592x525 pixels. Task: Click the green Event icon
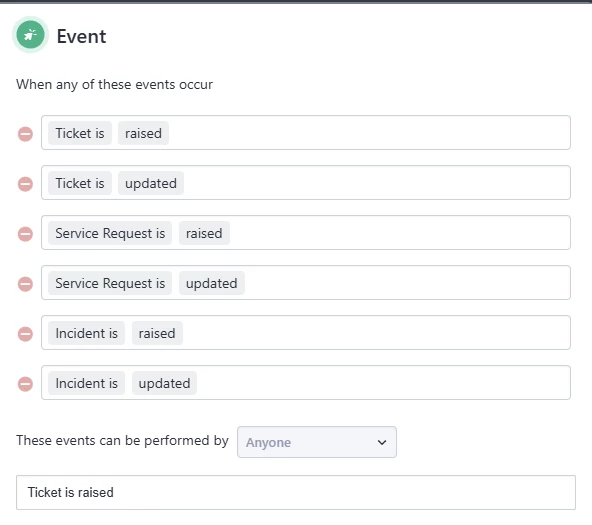(x=31, y=35)
